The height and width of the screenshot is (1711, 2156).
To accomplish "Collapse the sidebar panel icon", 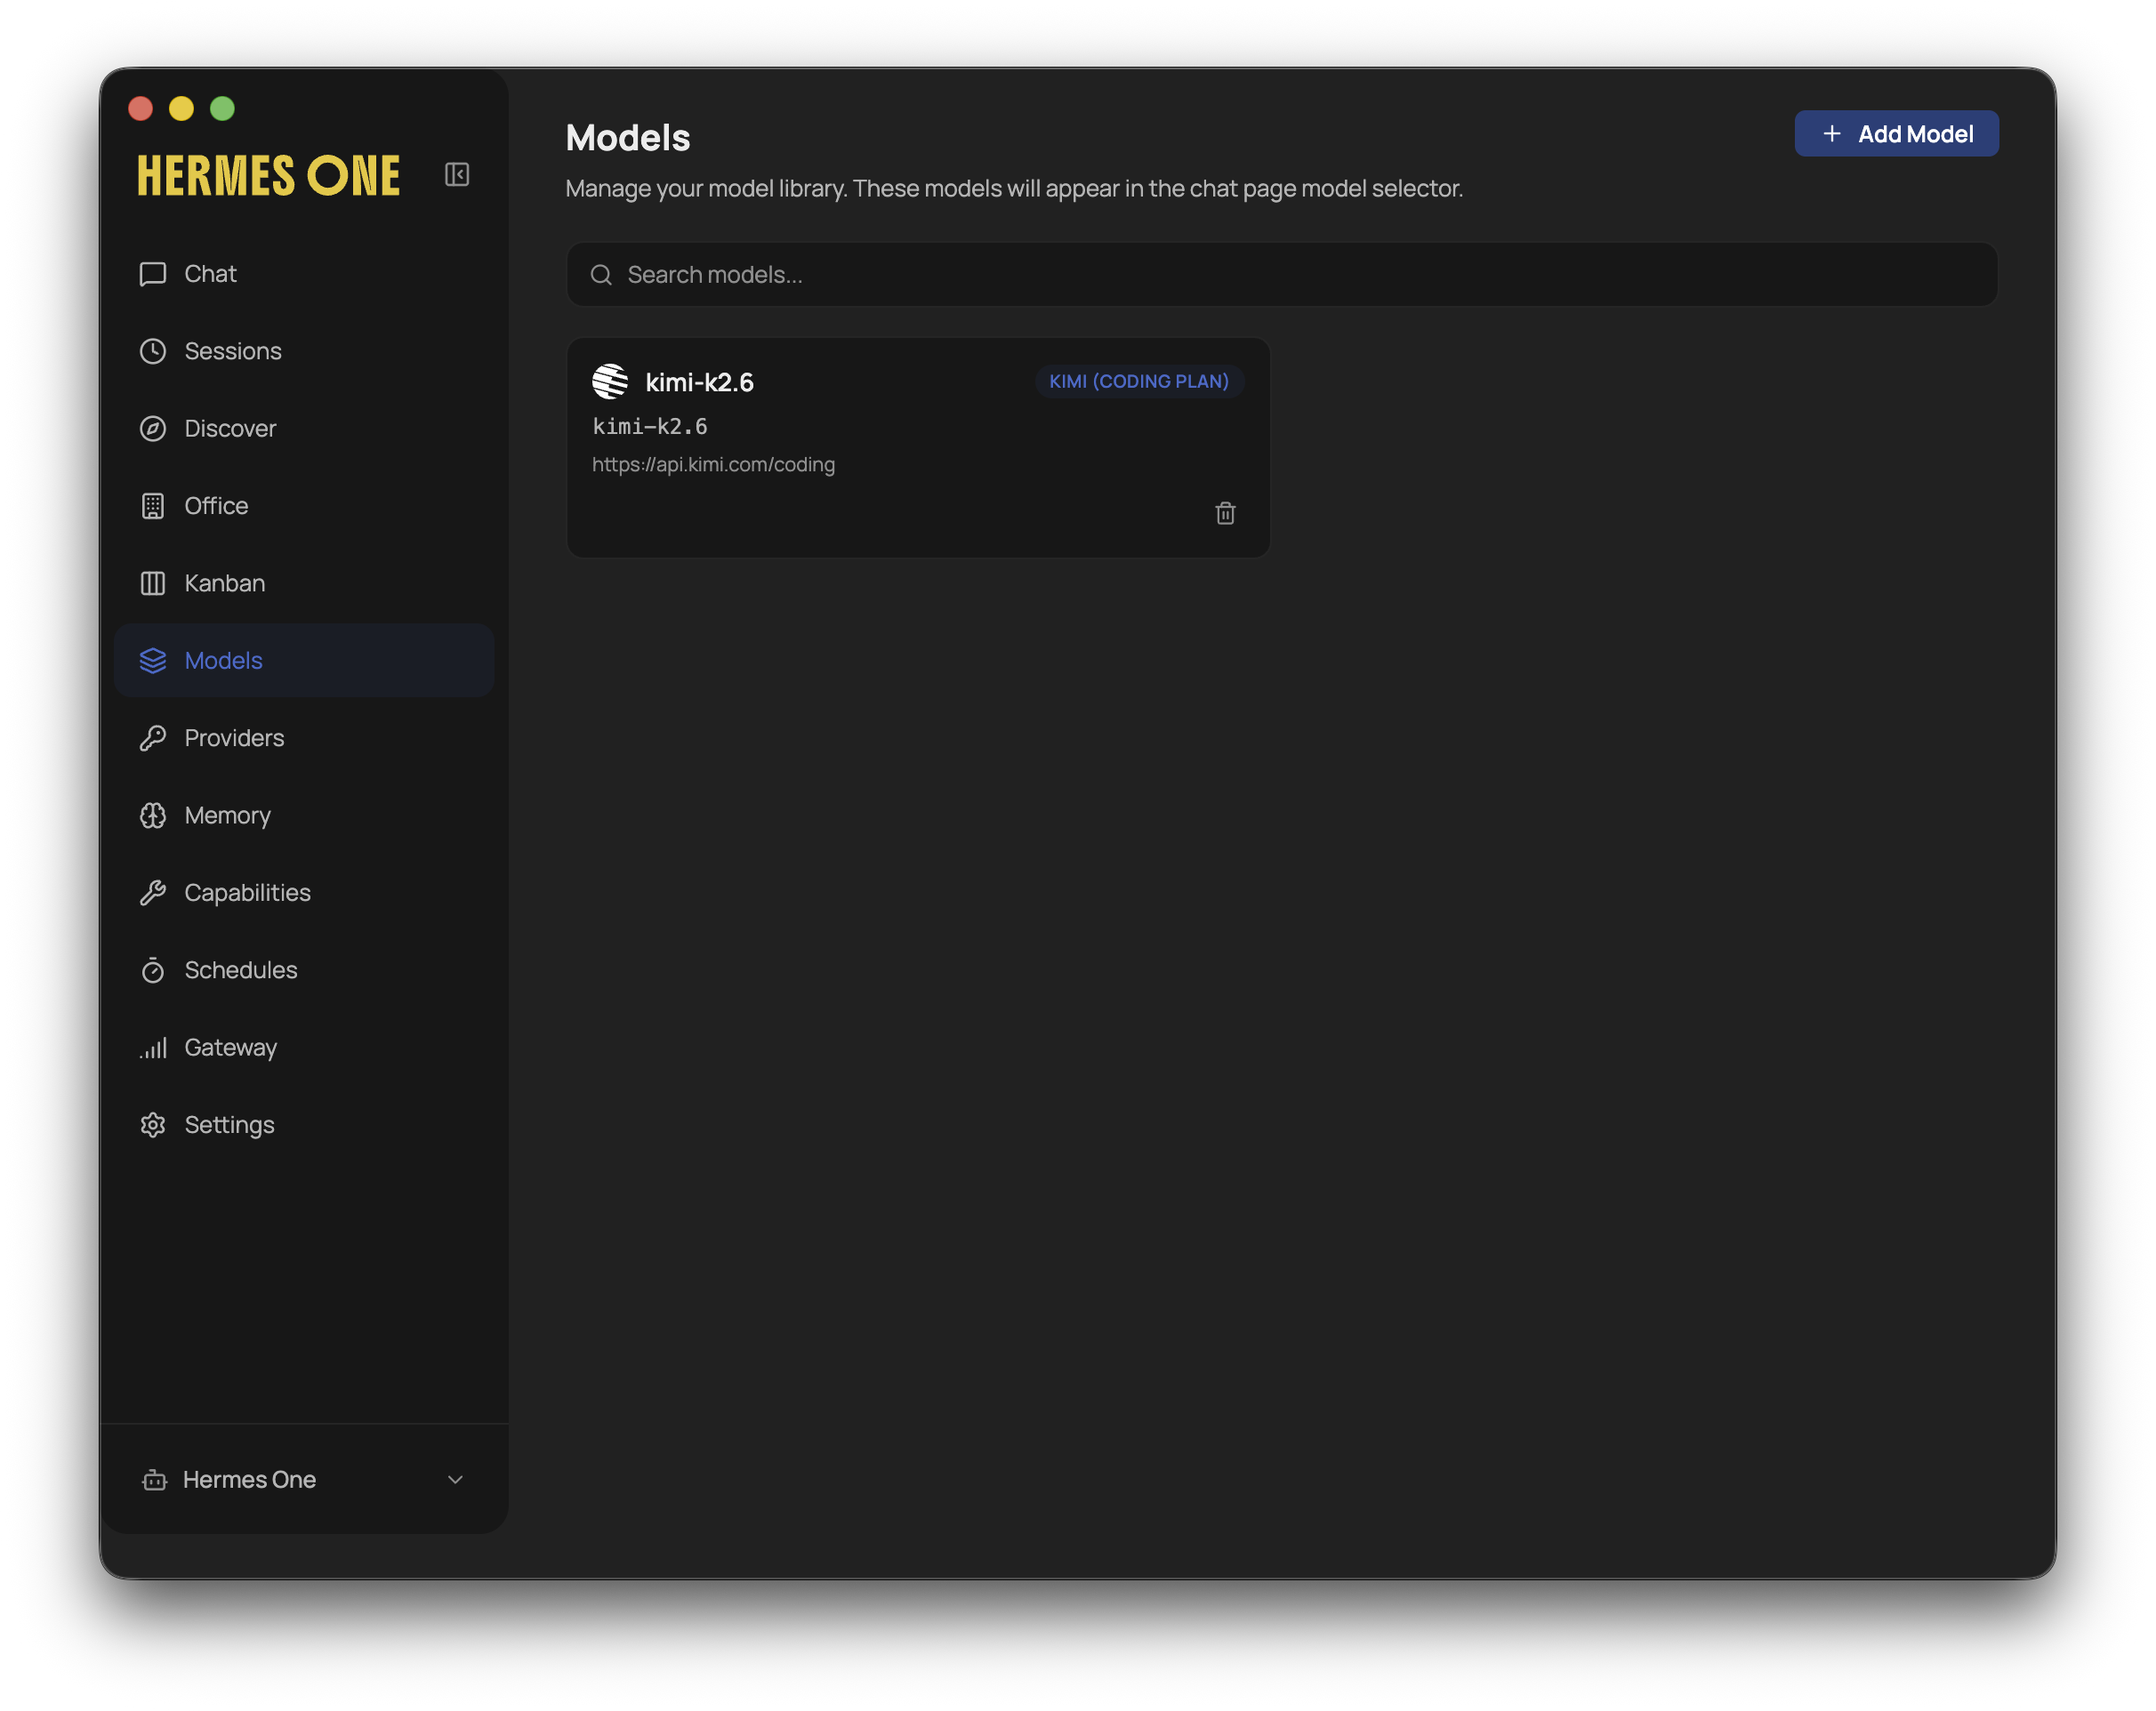I will coord(457,175).
